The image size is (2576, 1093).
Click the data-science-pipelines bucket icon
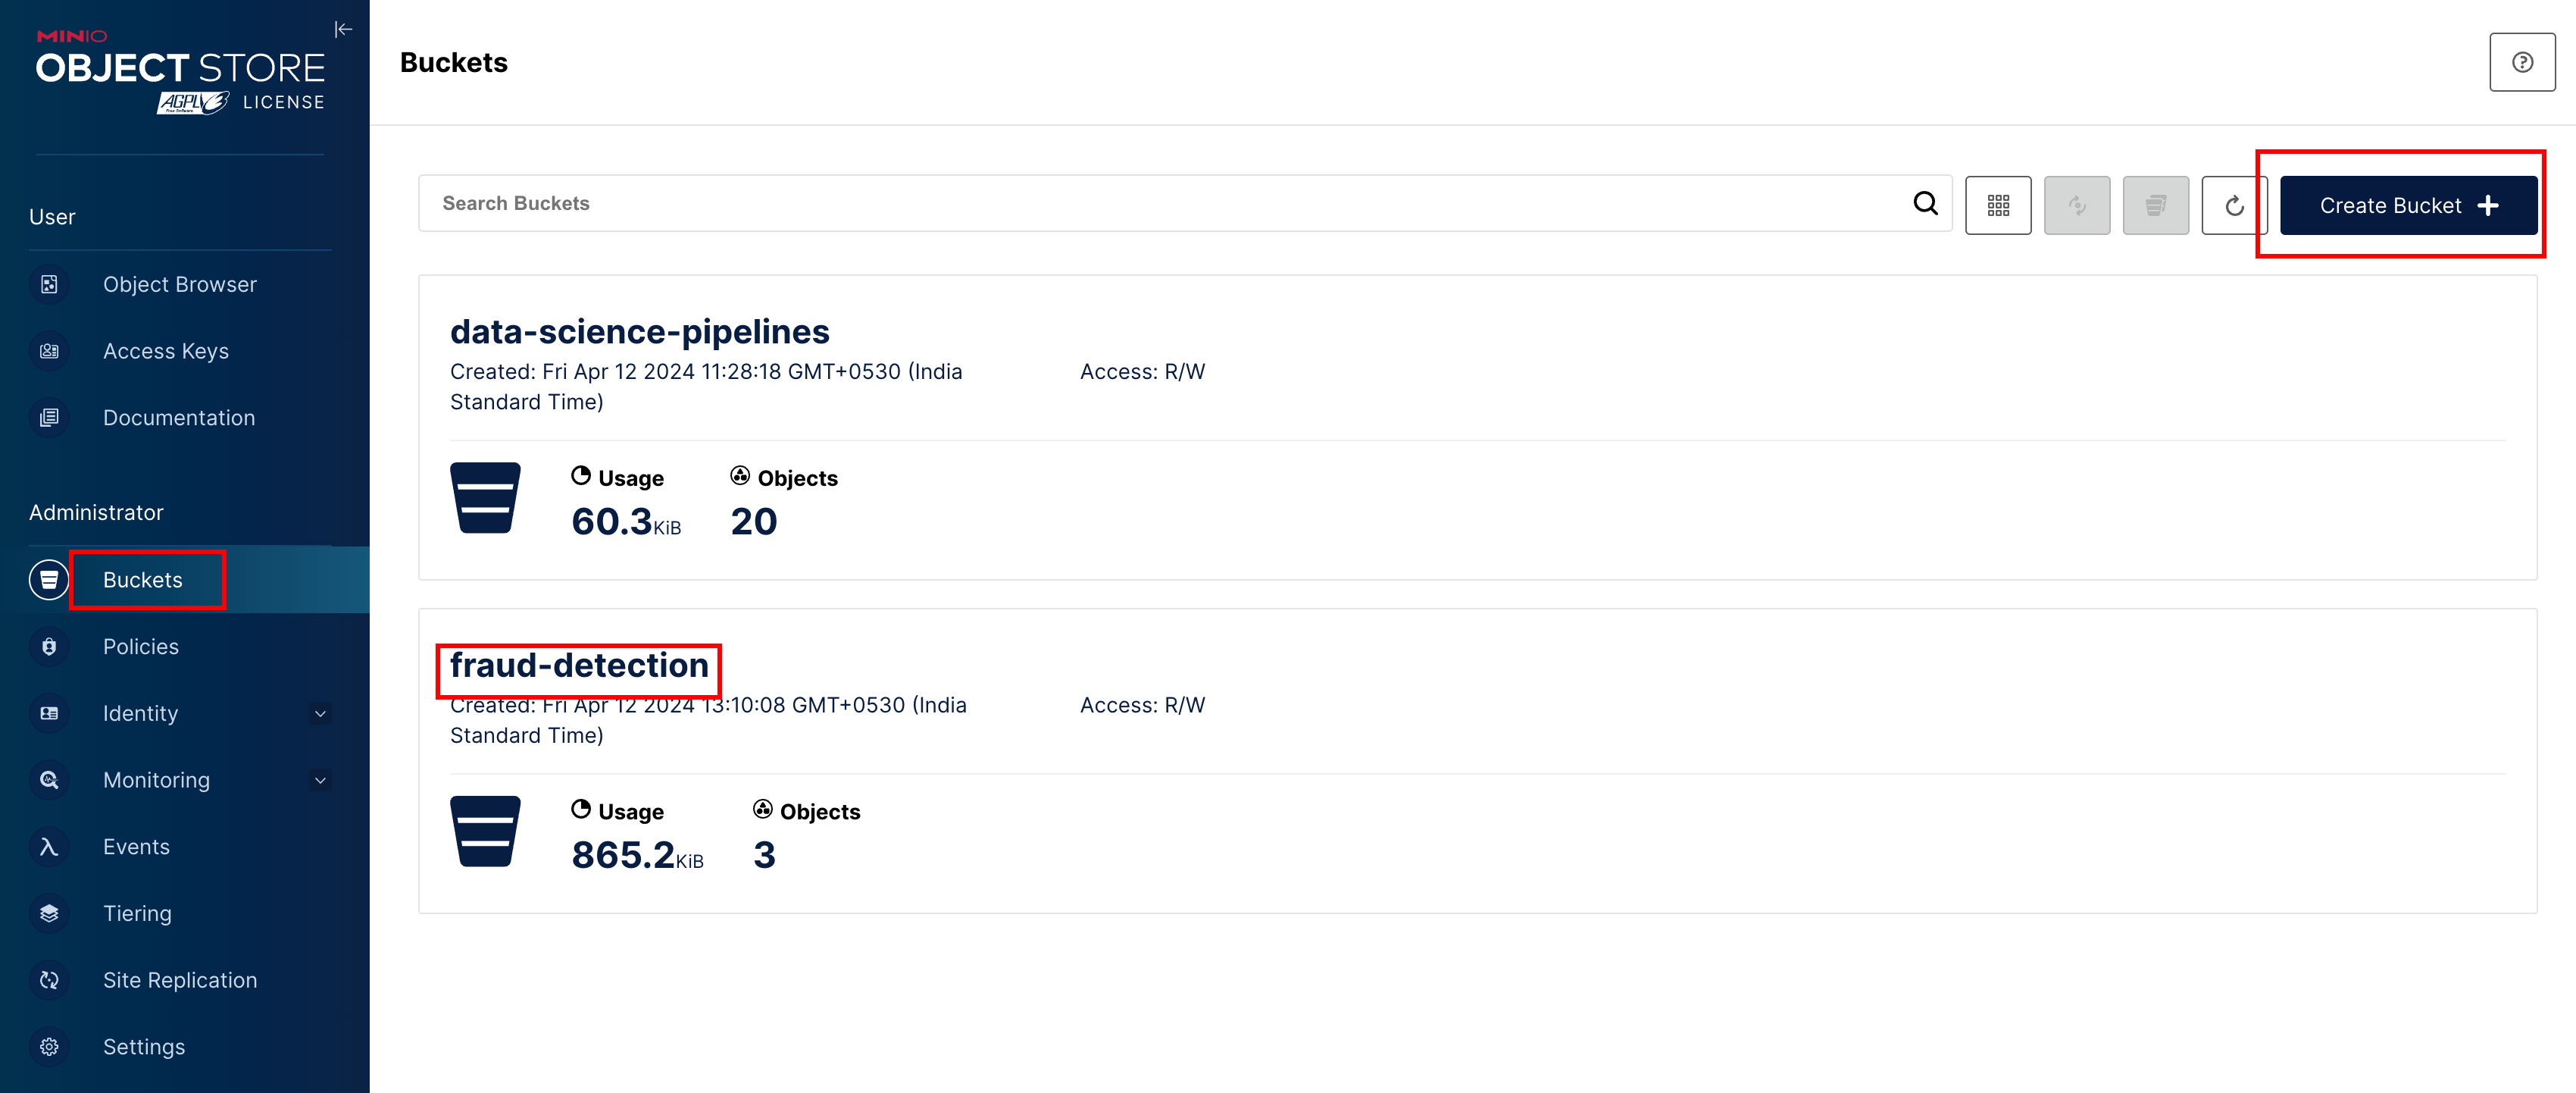pos(485,498)
